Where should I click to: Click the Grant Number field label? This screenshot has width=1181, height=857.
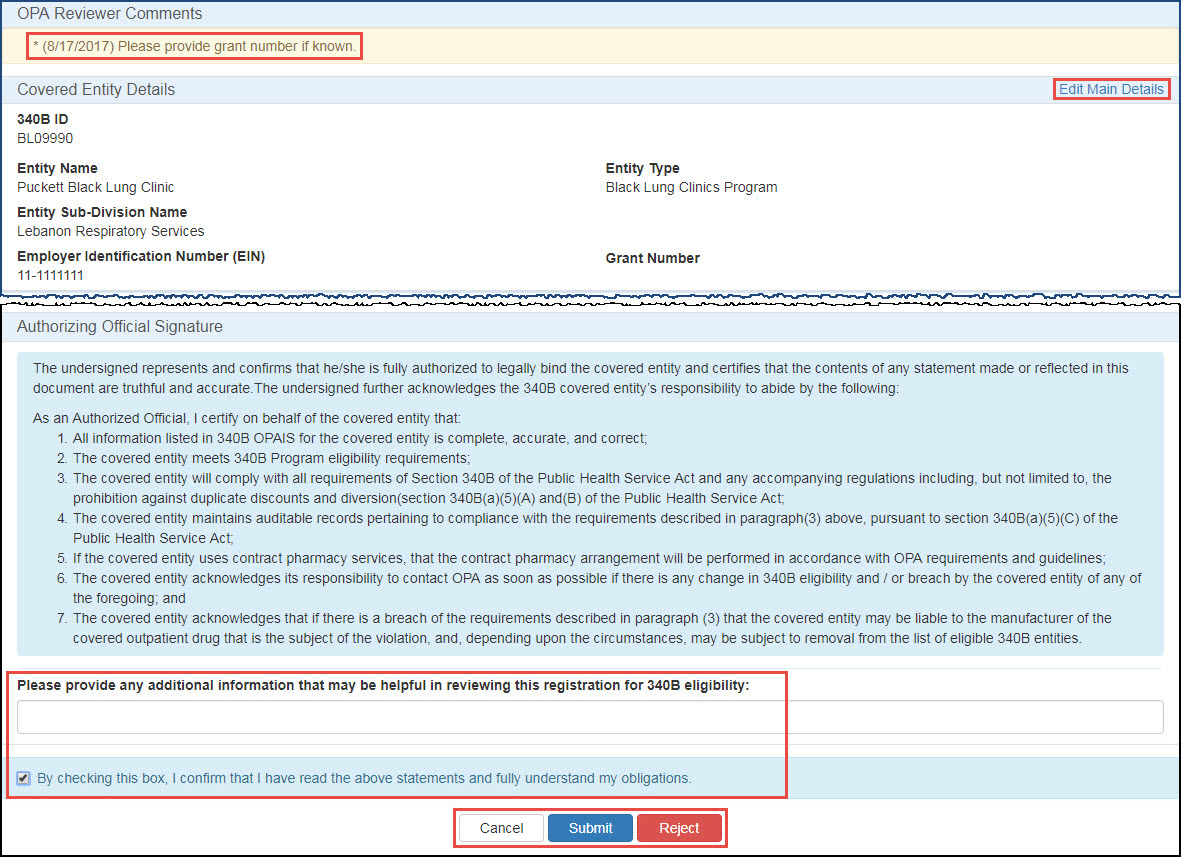click(x=652, y=258)
